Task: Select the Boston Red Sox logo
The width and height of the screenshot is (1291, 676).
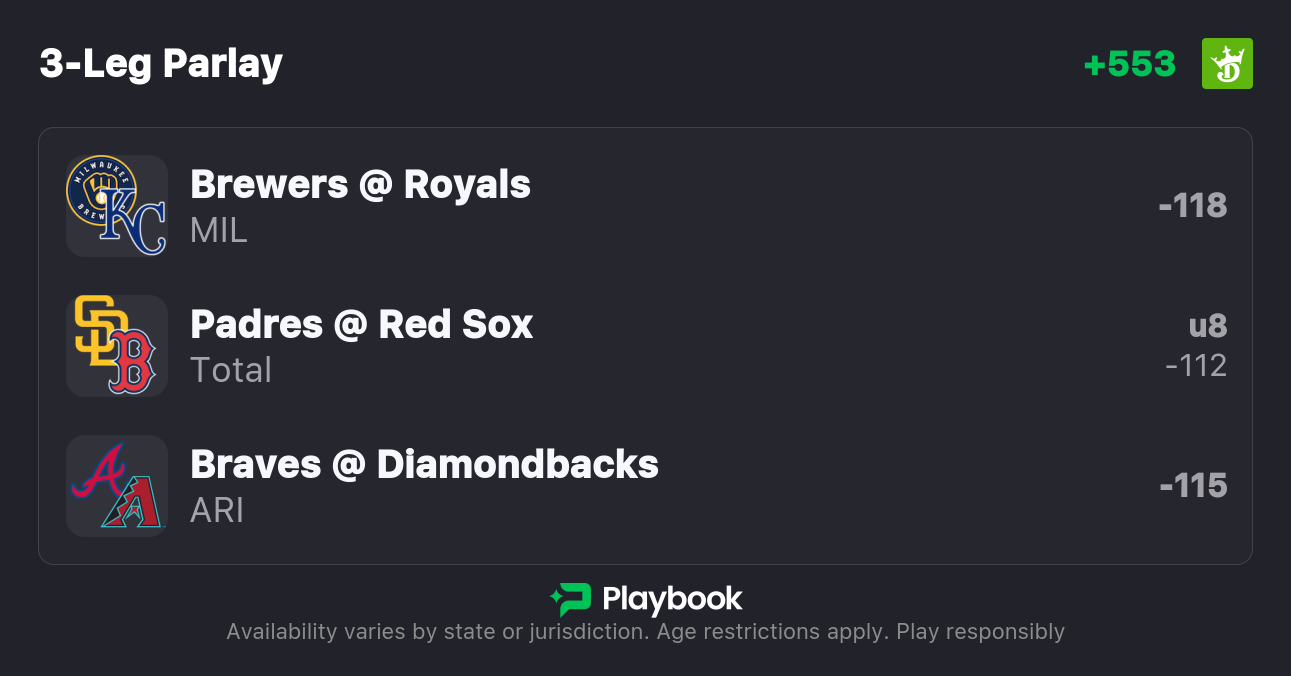Action: [x=133, y=362]
